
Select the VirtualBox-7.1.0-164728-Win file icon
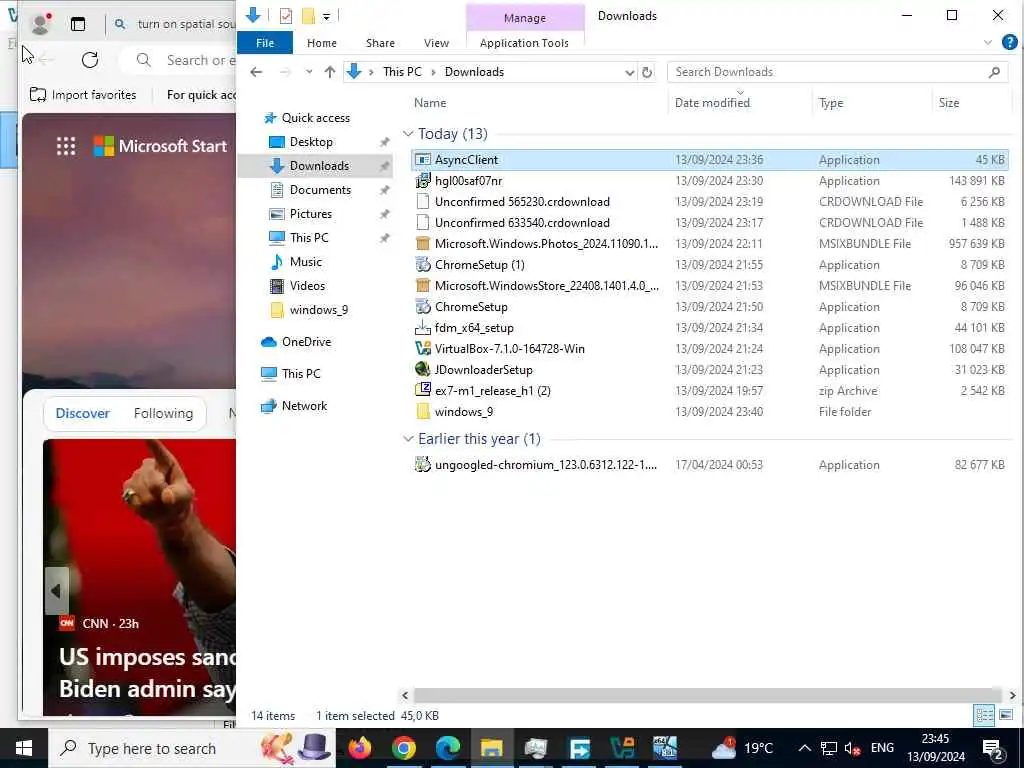pyautogui.click(x=423, y=349)
